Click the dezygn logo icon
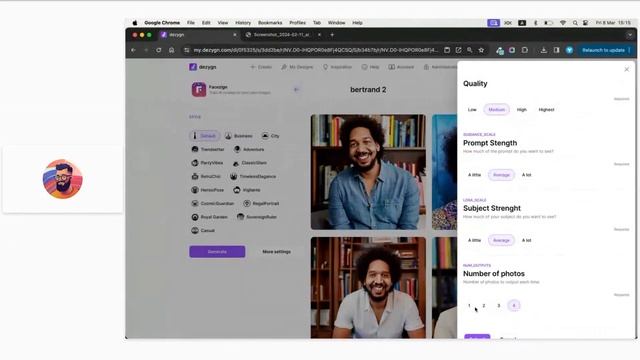The image size is (640, 360). click(x=193, y=67)
